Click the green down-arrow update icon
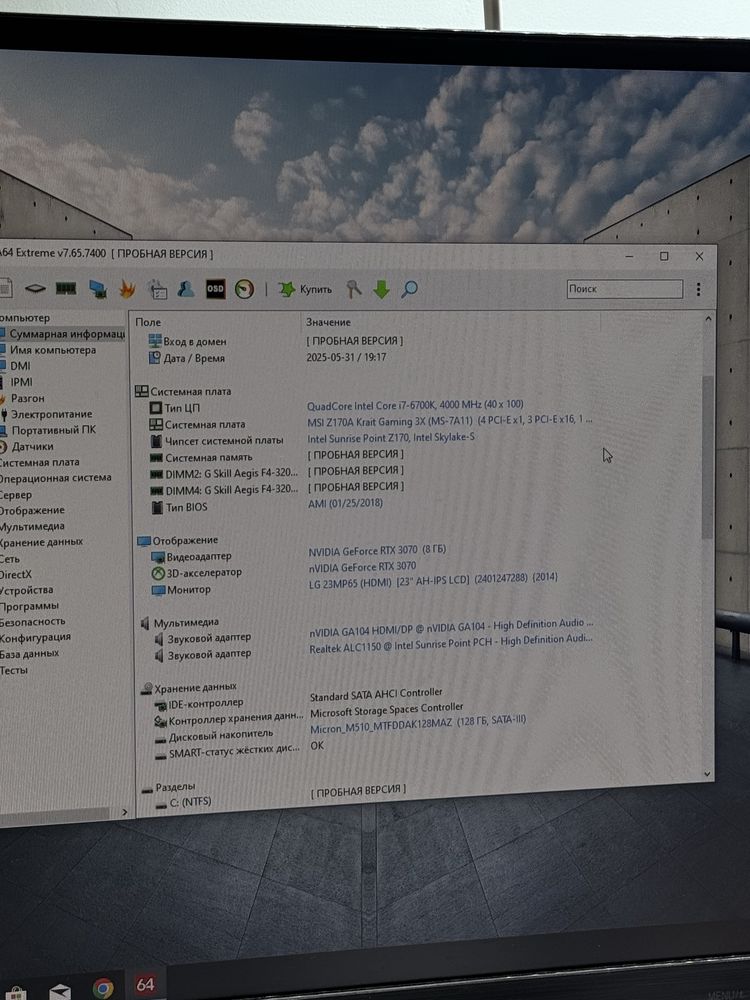 381,290
